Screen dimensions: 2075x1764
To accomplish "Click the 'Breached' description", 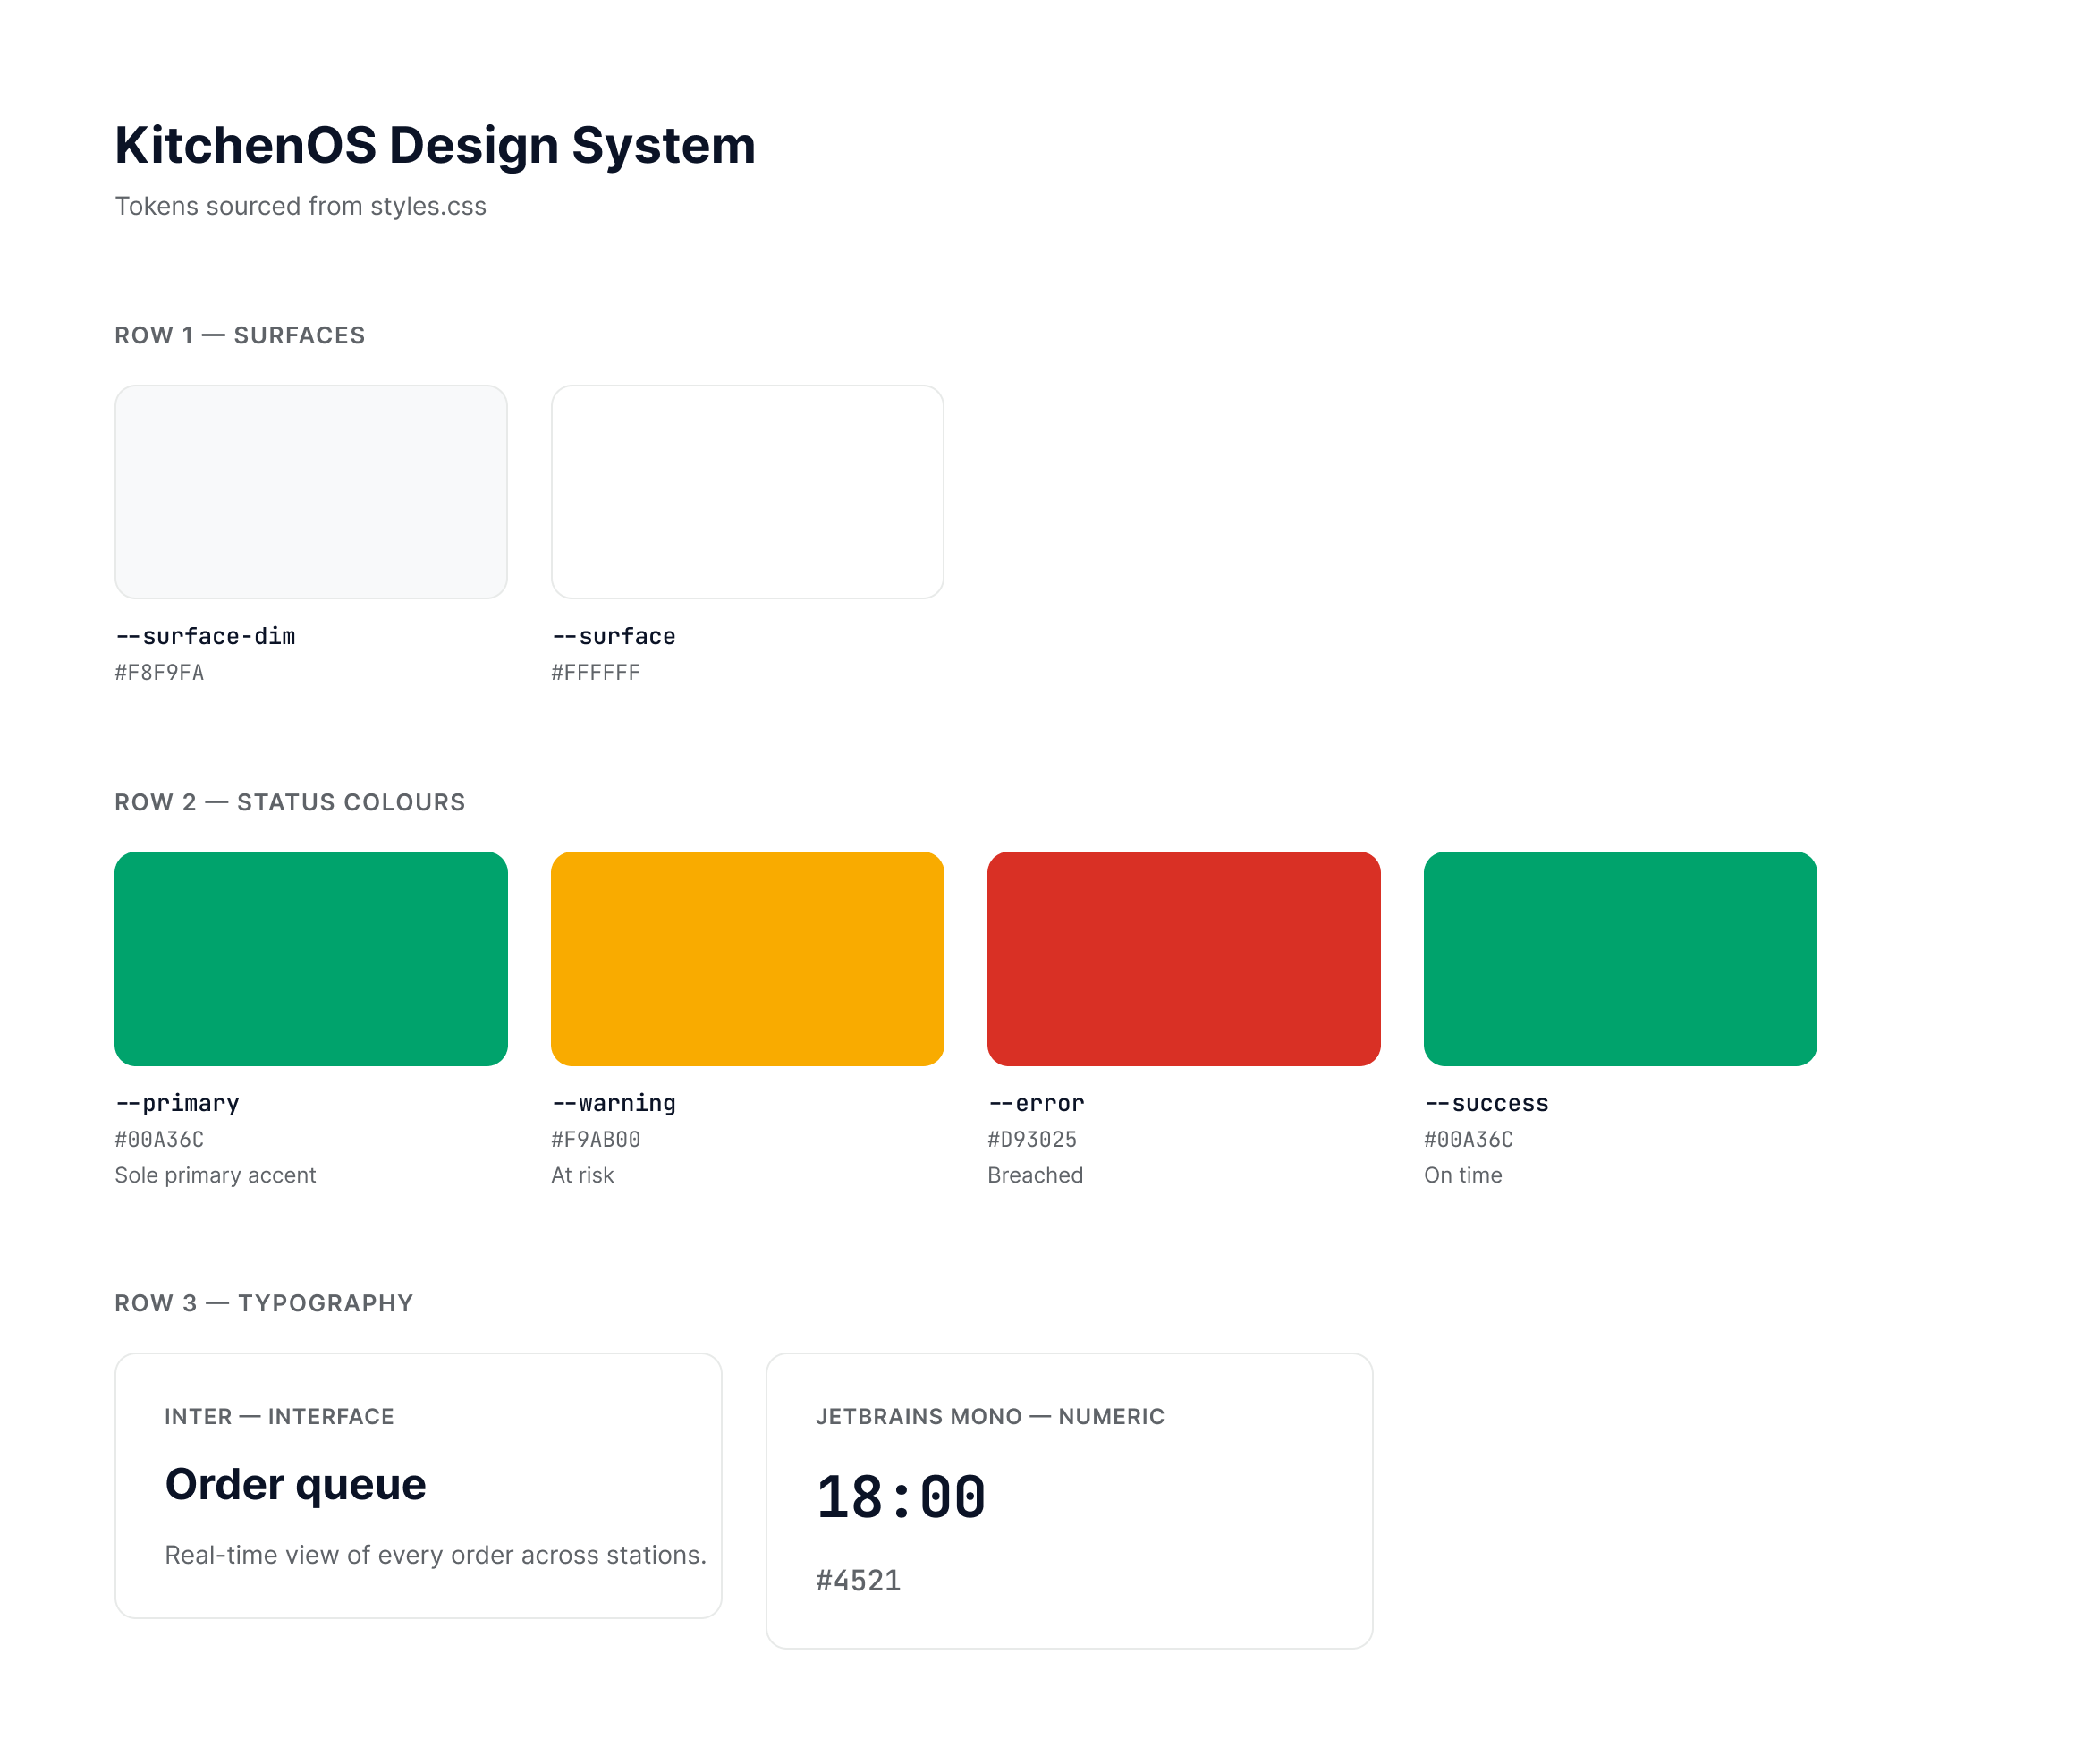I will pos(1035,1175).
